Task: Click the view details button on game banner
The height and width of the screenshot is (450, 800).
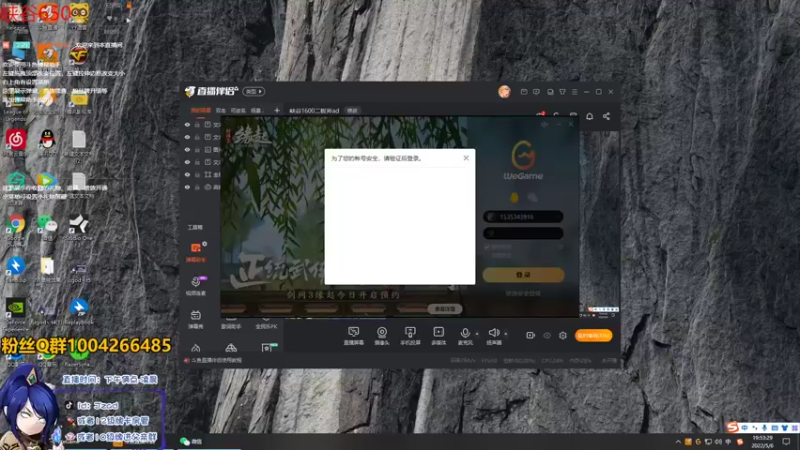Action: (x=445, y=309)
